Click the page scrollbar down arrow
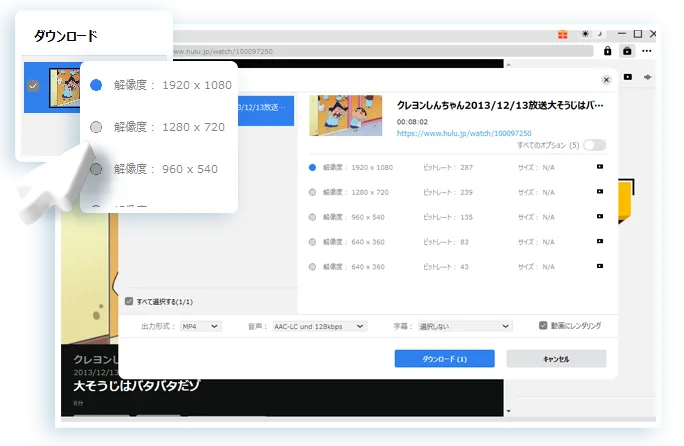The height and width of the screenshot is (446, 684). click(508, 411)
